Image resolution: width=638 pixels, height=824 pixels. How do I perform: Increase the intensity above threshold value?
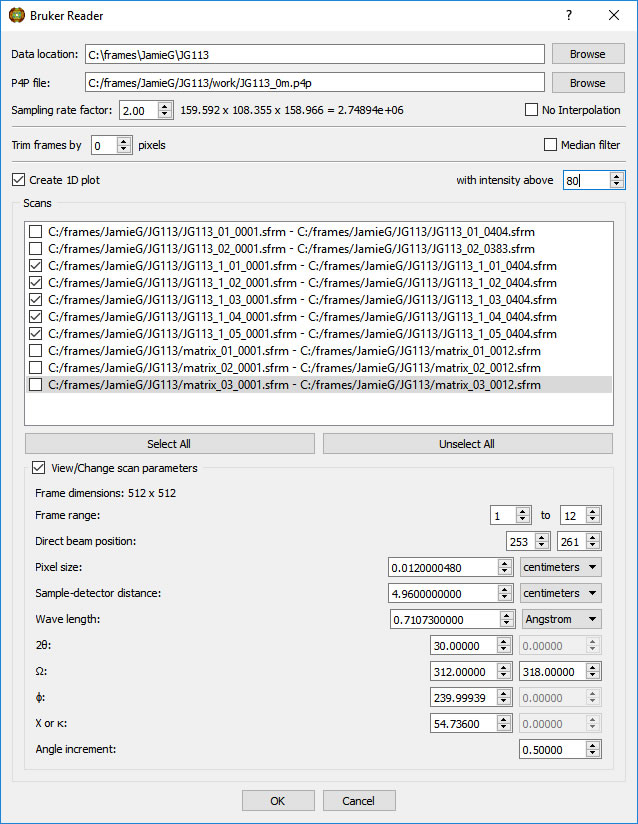[617, 176]
